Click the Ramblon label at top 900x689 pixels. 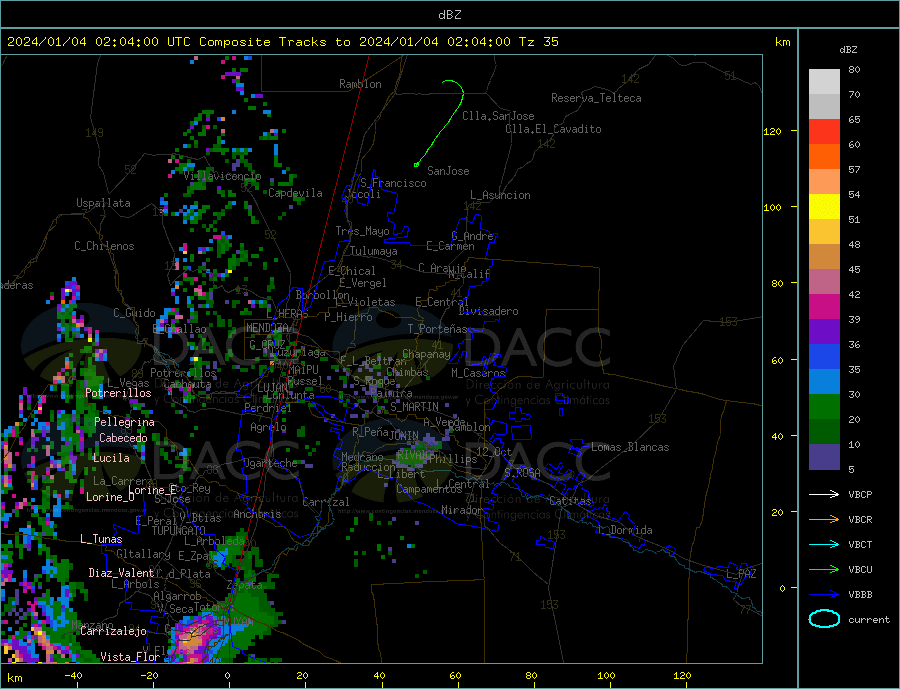(x=360, y=84)
